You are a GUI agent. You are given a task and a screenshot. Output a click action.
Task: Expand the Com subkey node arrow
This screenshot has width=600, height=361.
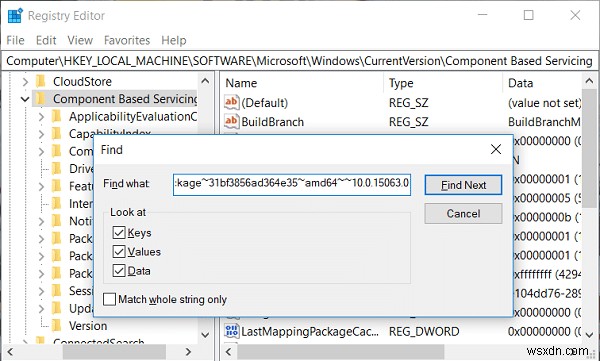[x=41, y=151]
